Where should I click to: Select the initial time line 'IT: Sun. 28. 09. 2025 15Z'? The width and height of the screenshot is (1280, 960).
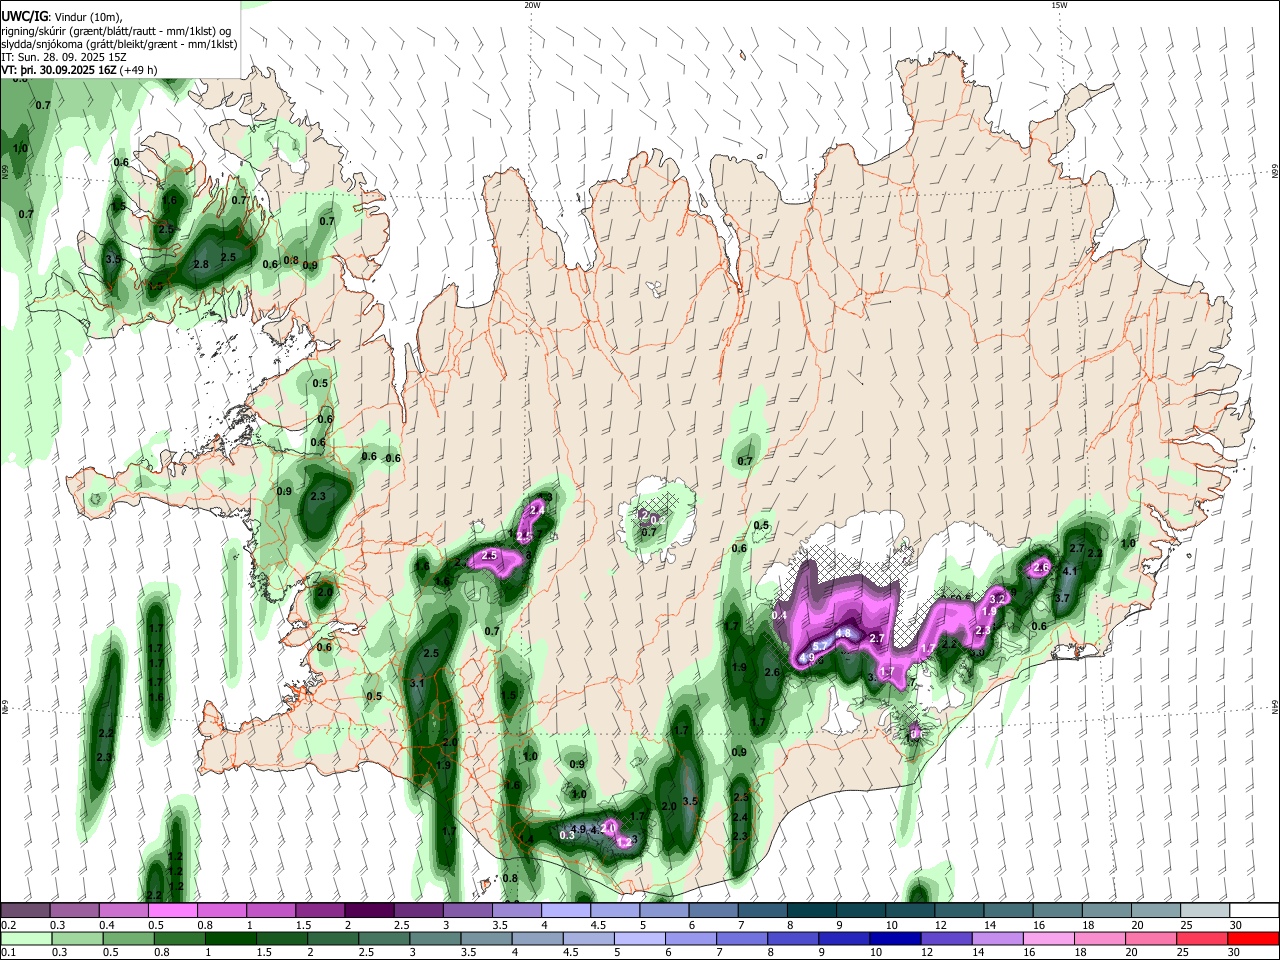tap(64, 57)
